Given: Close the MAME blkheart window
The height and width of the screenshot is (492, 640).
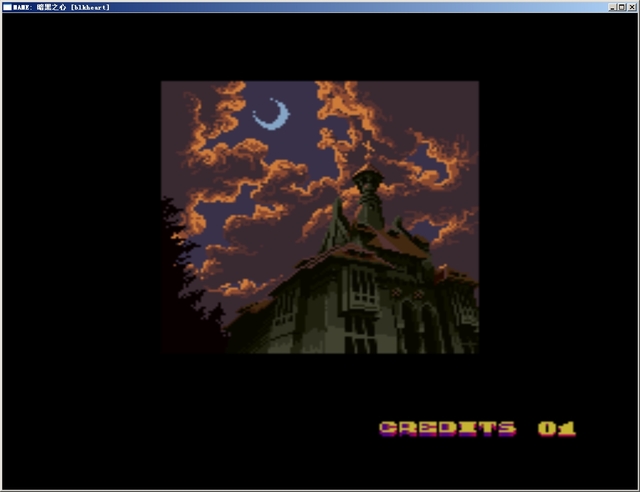Looking at the screenshot, I should 632,7.
